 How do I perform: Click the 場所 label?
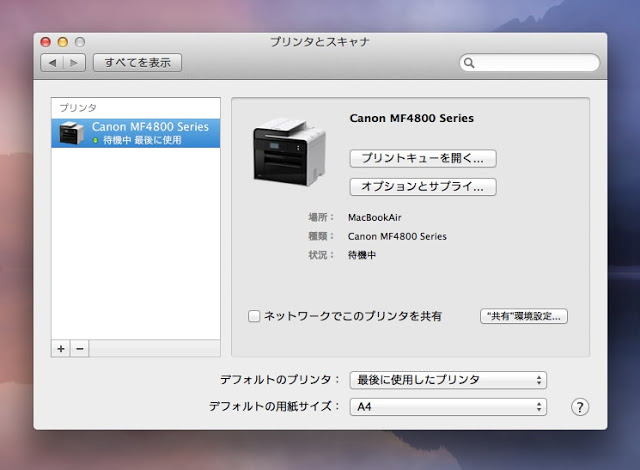coord(321,217)
